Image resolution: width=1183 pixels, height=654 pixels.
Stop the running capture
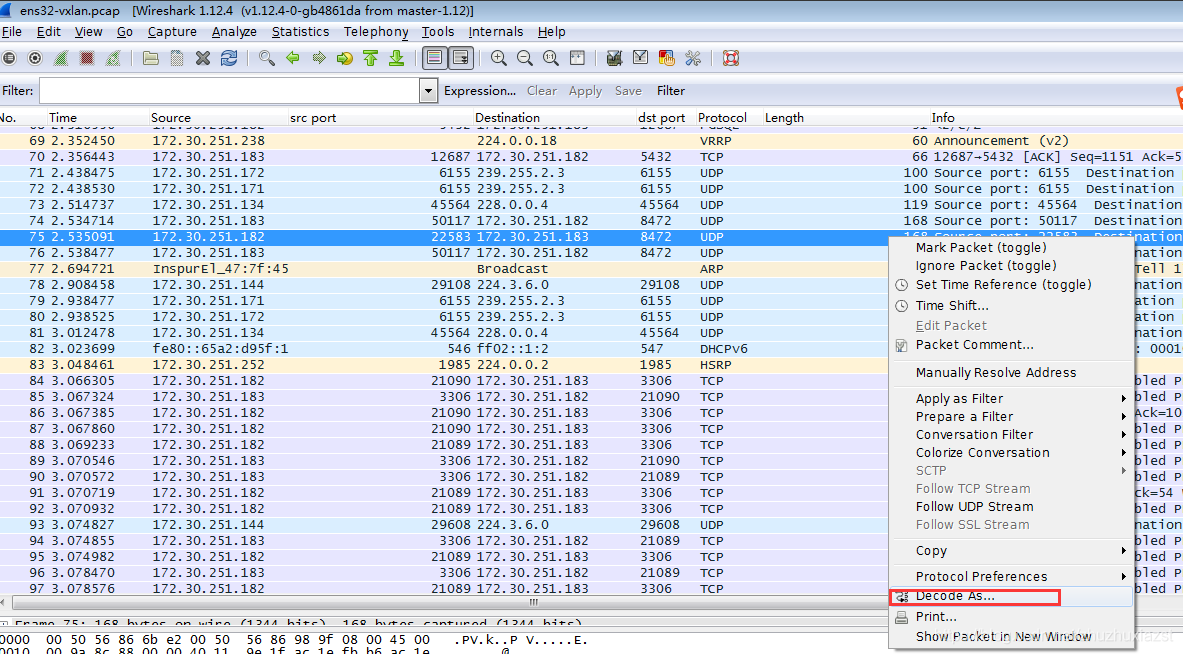pyautogui.click(x=87, y=58)
